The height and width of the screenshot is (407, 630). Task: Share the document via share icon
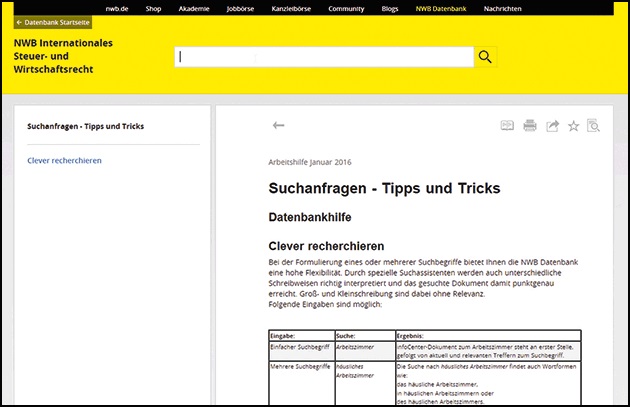pos(551,126)
